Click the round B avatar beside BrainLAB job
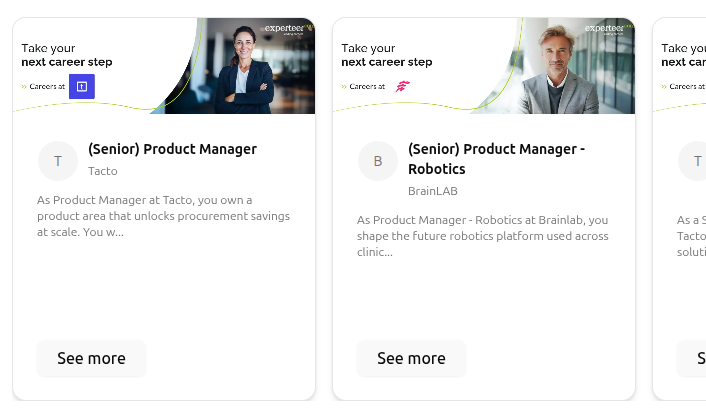This screenshot has height=414, width=706. pyautogui.click(x=377, y=161)
